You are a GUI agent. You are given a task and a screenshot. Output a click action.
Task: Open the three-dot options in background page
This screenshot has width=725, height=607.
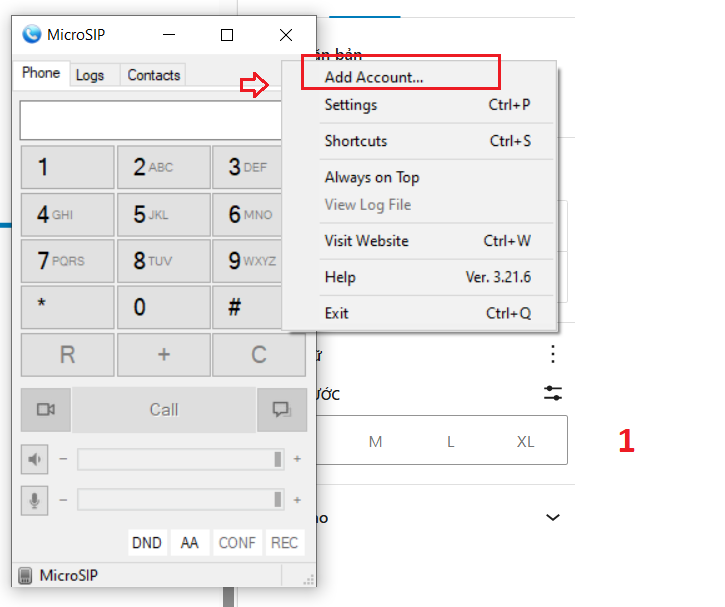[x=553, y=354]
